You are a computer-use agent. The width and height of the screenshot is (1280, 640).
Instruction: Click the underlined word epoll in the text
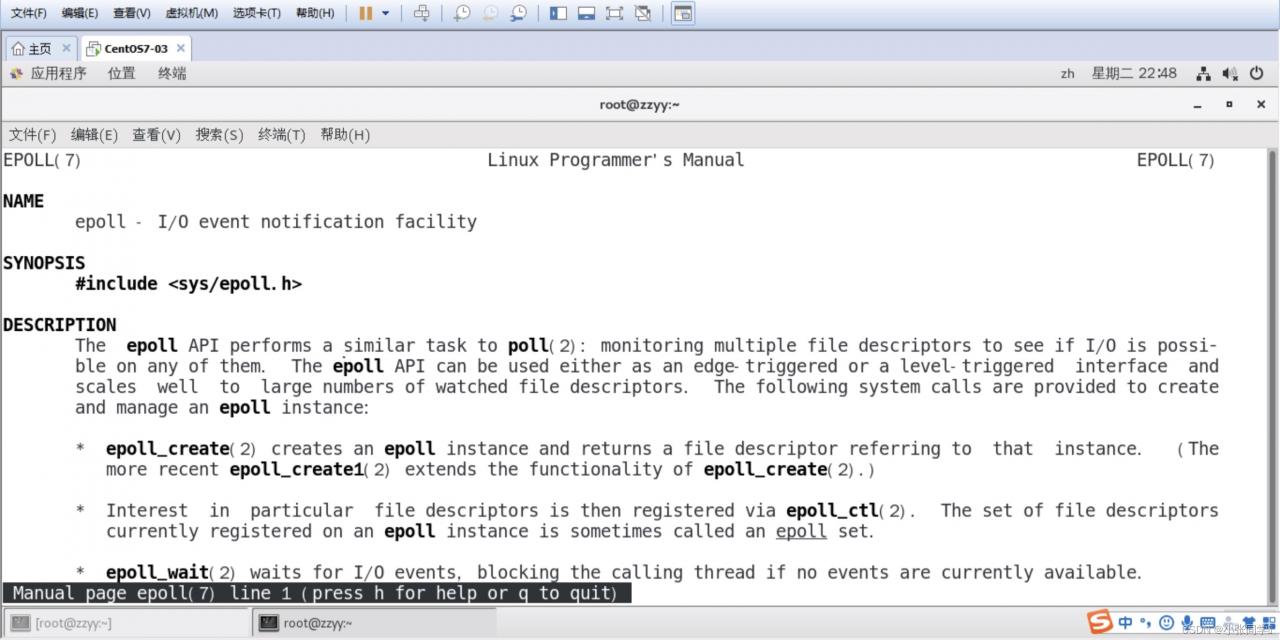coord(801,531)
